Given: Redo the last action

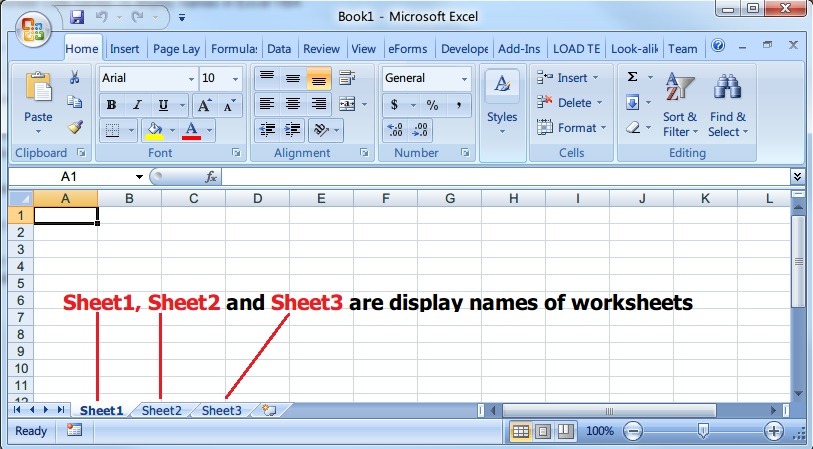Looking at the screenshot, I should pos(137,17).
